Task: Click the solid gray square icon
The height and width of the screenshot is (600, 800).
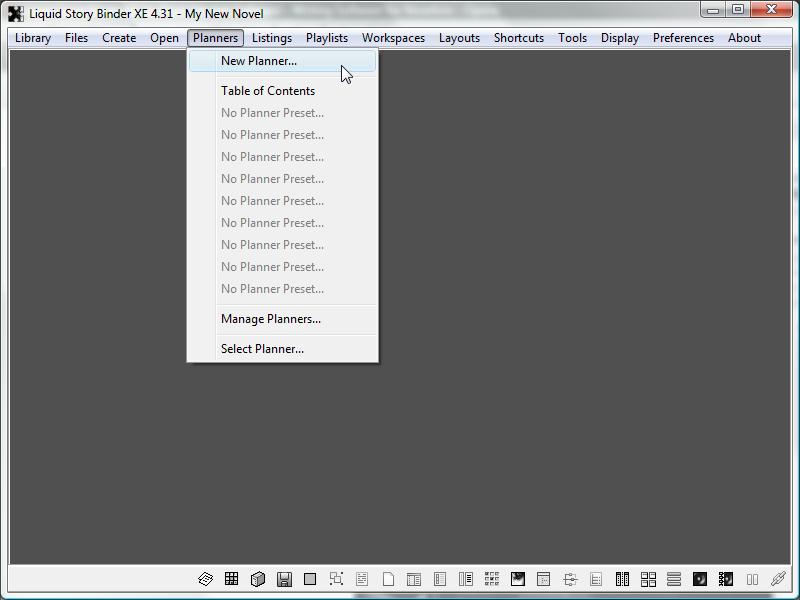Action: [x=310, y=579]
